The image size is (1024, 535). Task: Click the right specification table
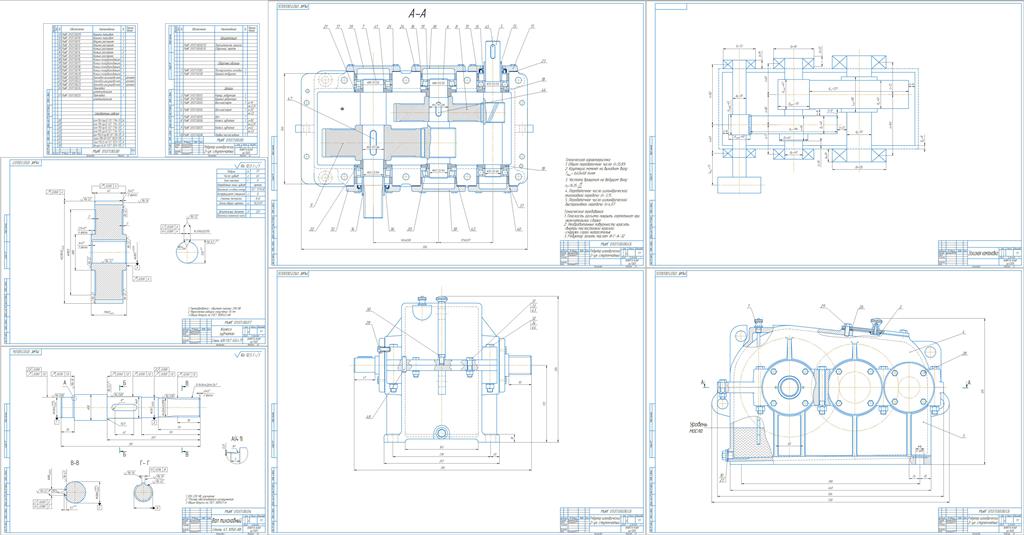click(212, 90)
